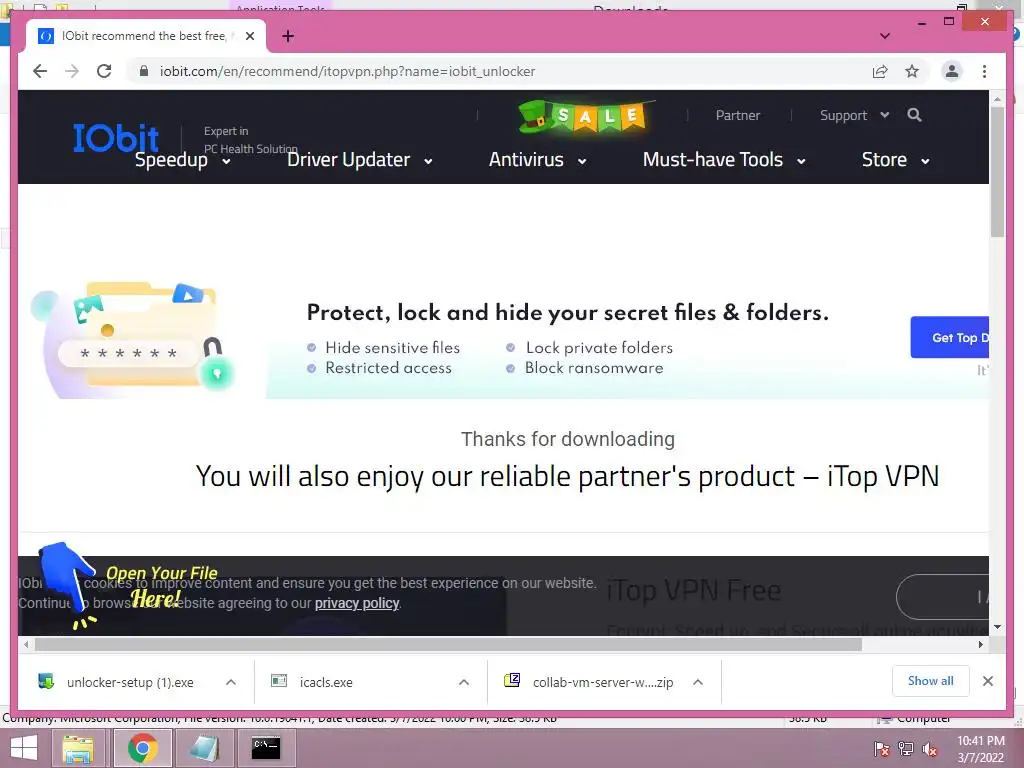The height and width of the screenshot is (768, 1024).
Task: Click the 'Thanks for downloading' text
Action: (x=568, y=439)
